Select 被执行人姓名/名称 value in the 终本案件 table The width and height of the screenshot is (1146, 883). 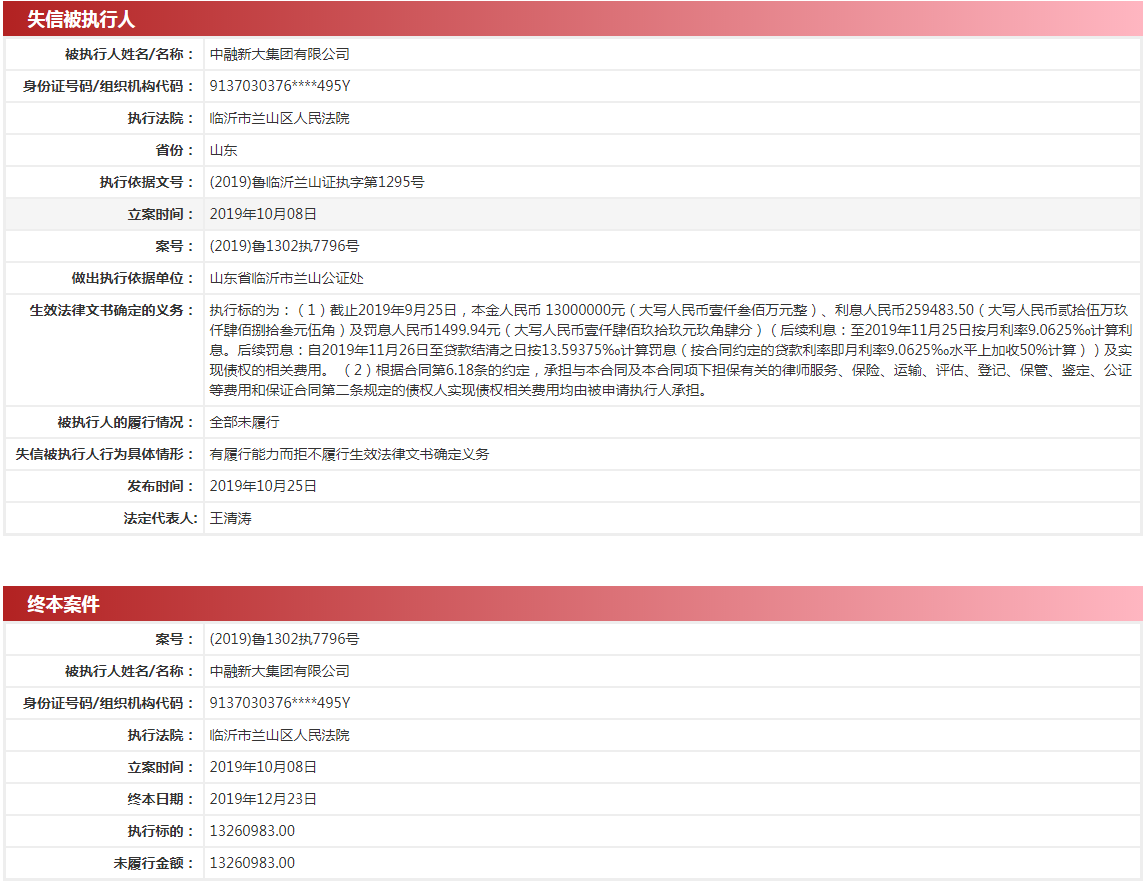pyautogui.click(x=279, y=671)
